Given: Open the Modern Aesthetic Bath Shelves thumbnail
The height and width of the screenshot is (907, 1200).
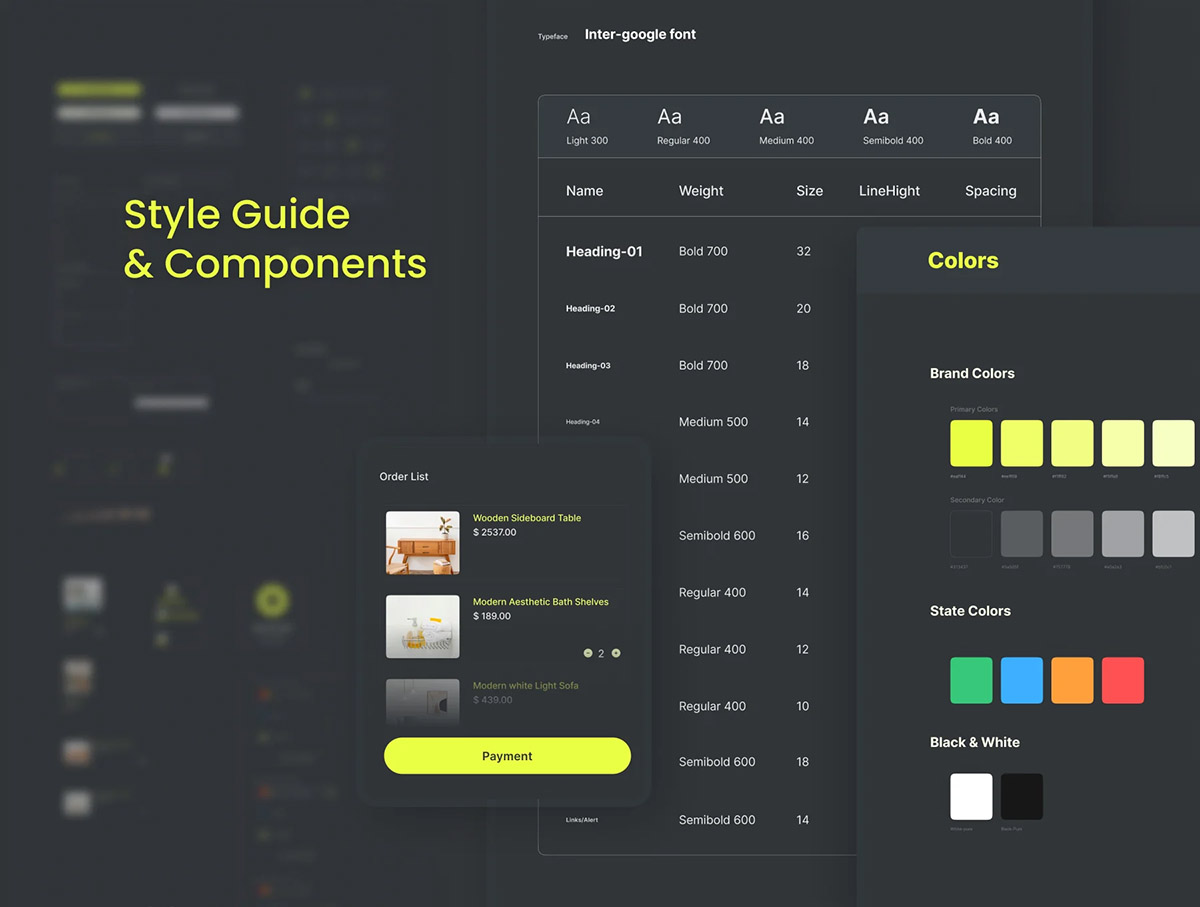Looking at the screenshot, I should [x=423, y=627].
